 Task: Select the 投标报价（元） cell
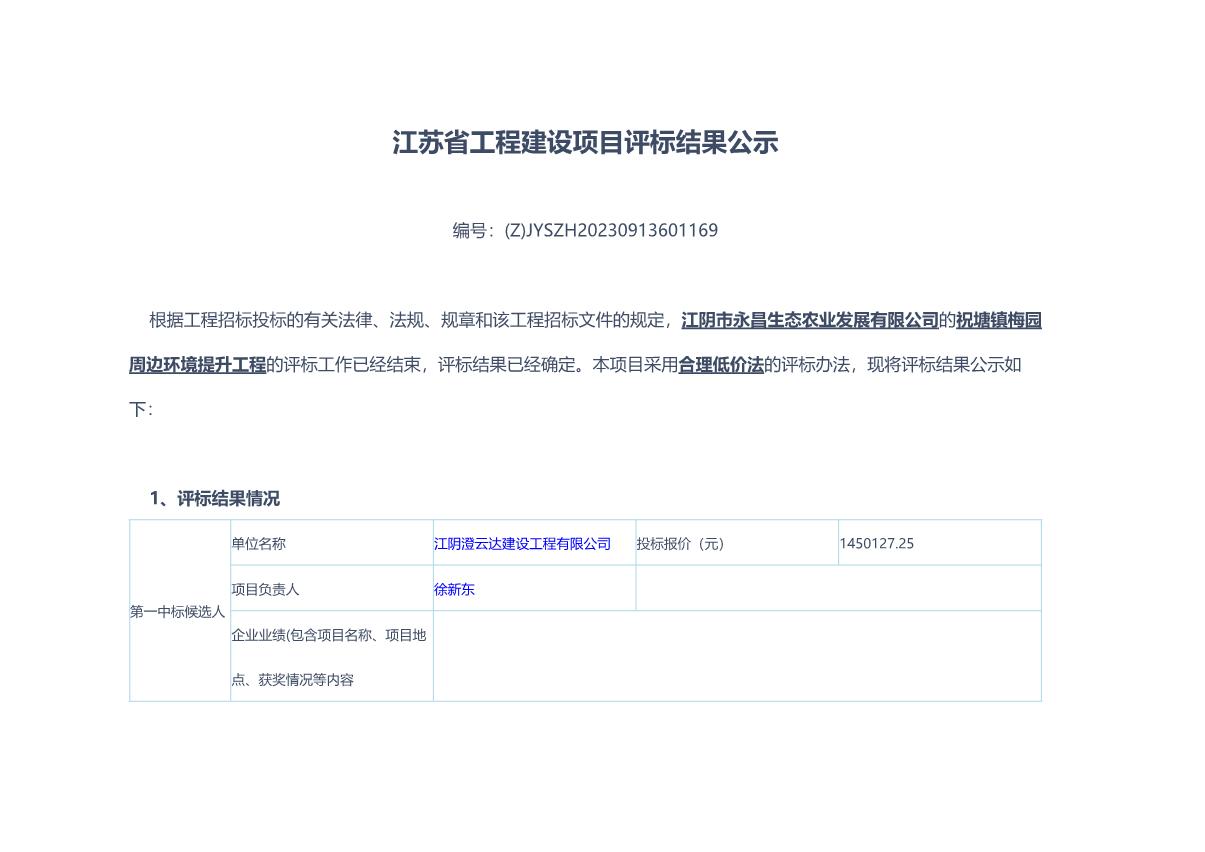737,543
